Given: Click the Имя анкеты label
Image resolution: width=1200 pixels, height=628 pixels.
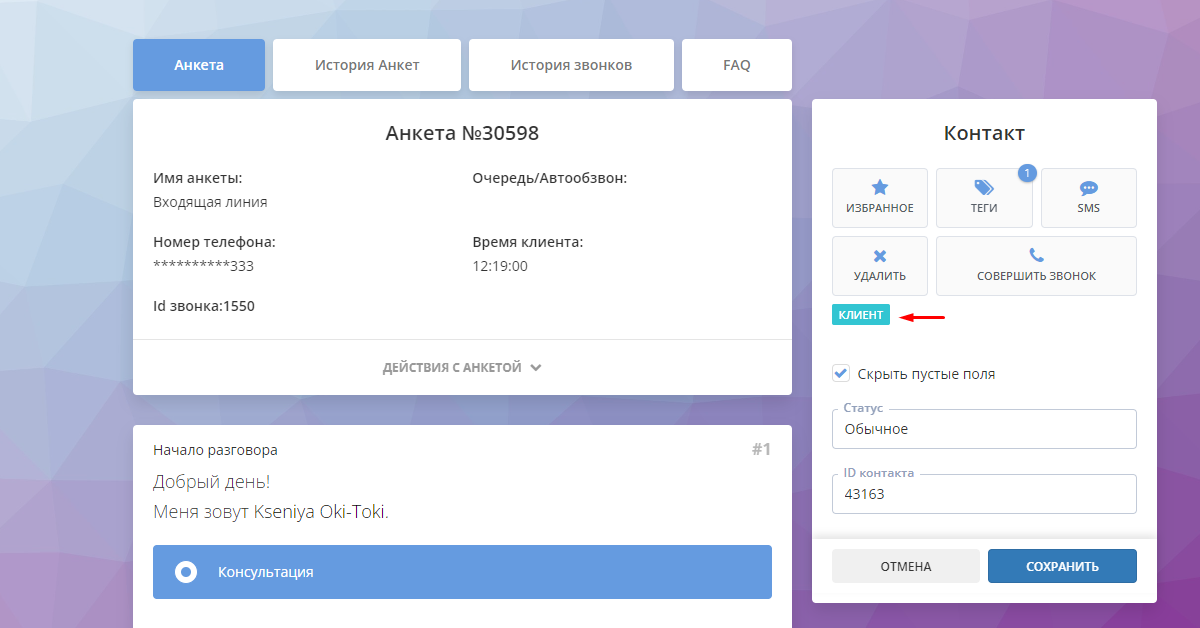Looking at the screenshot, I should pyautogui.click(x=198, y=178).
